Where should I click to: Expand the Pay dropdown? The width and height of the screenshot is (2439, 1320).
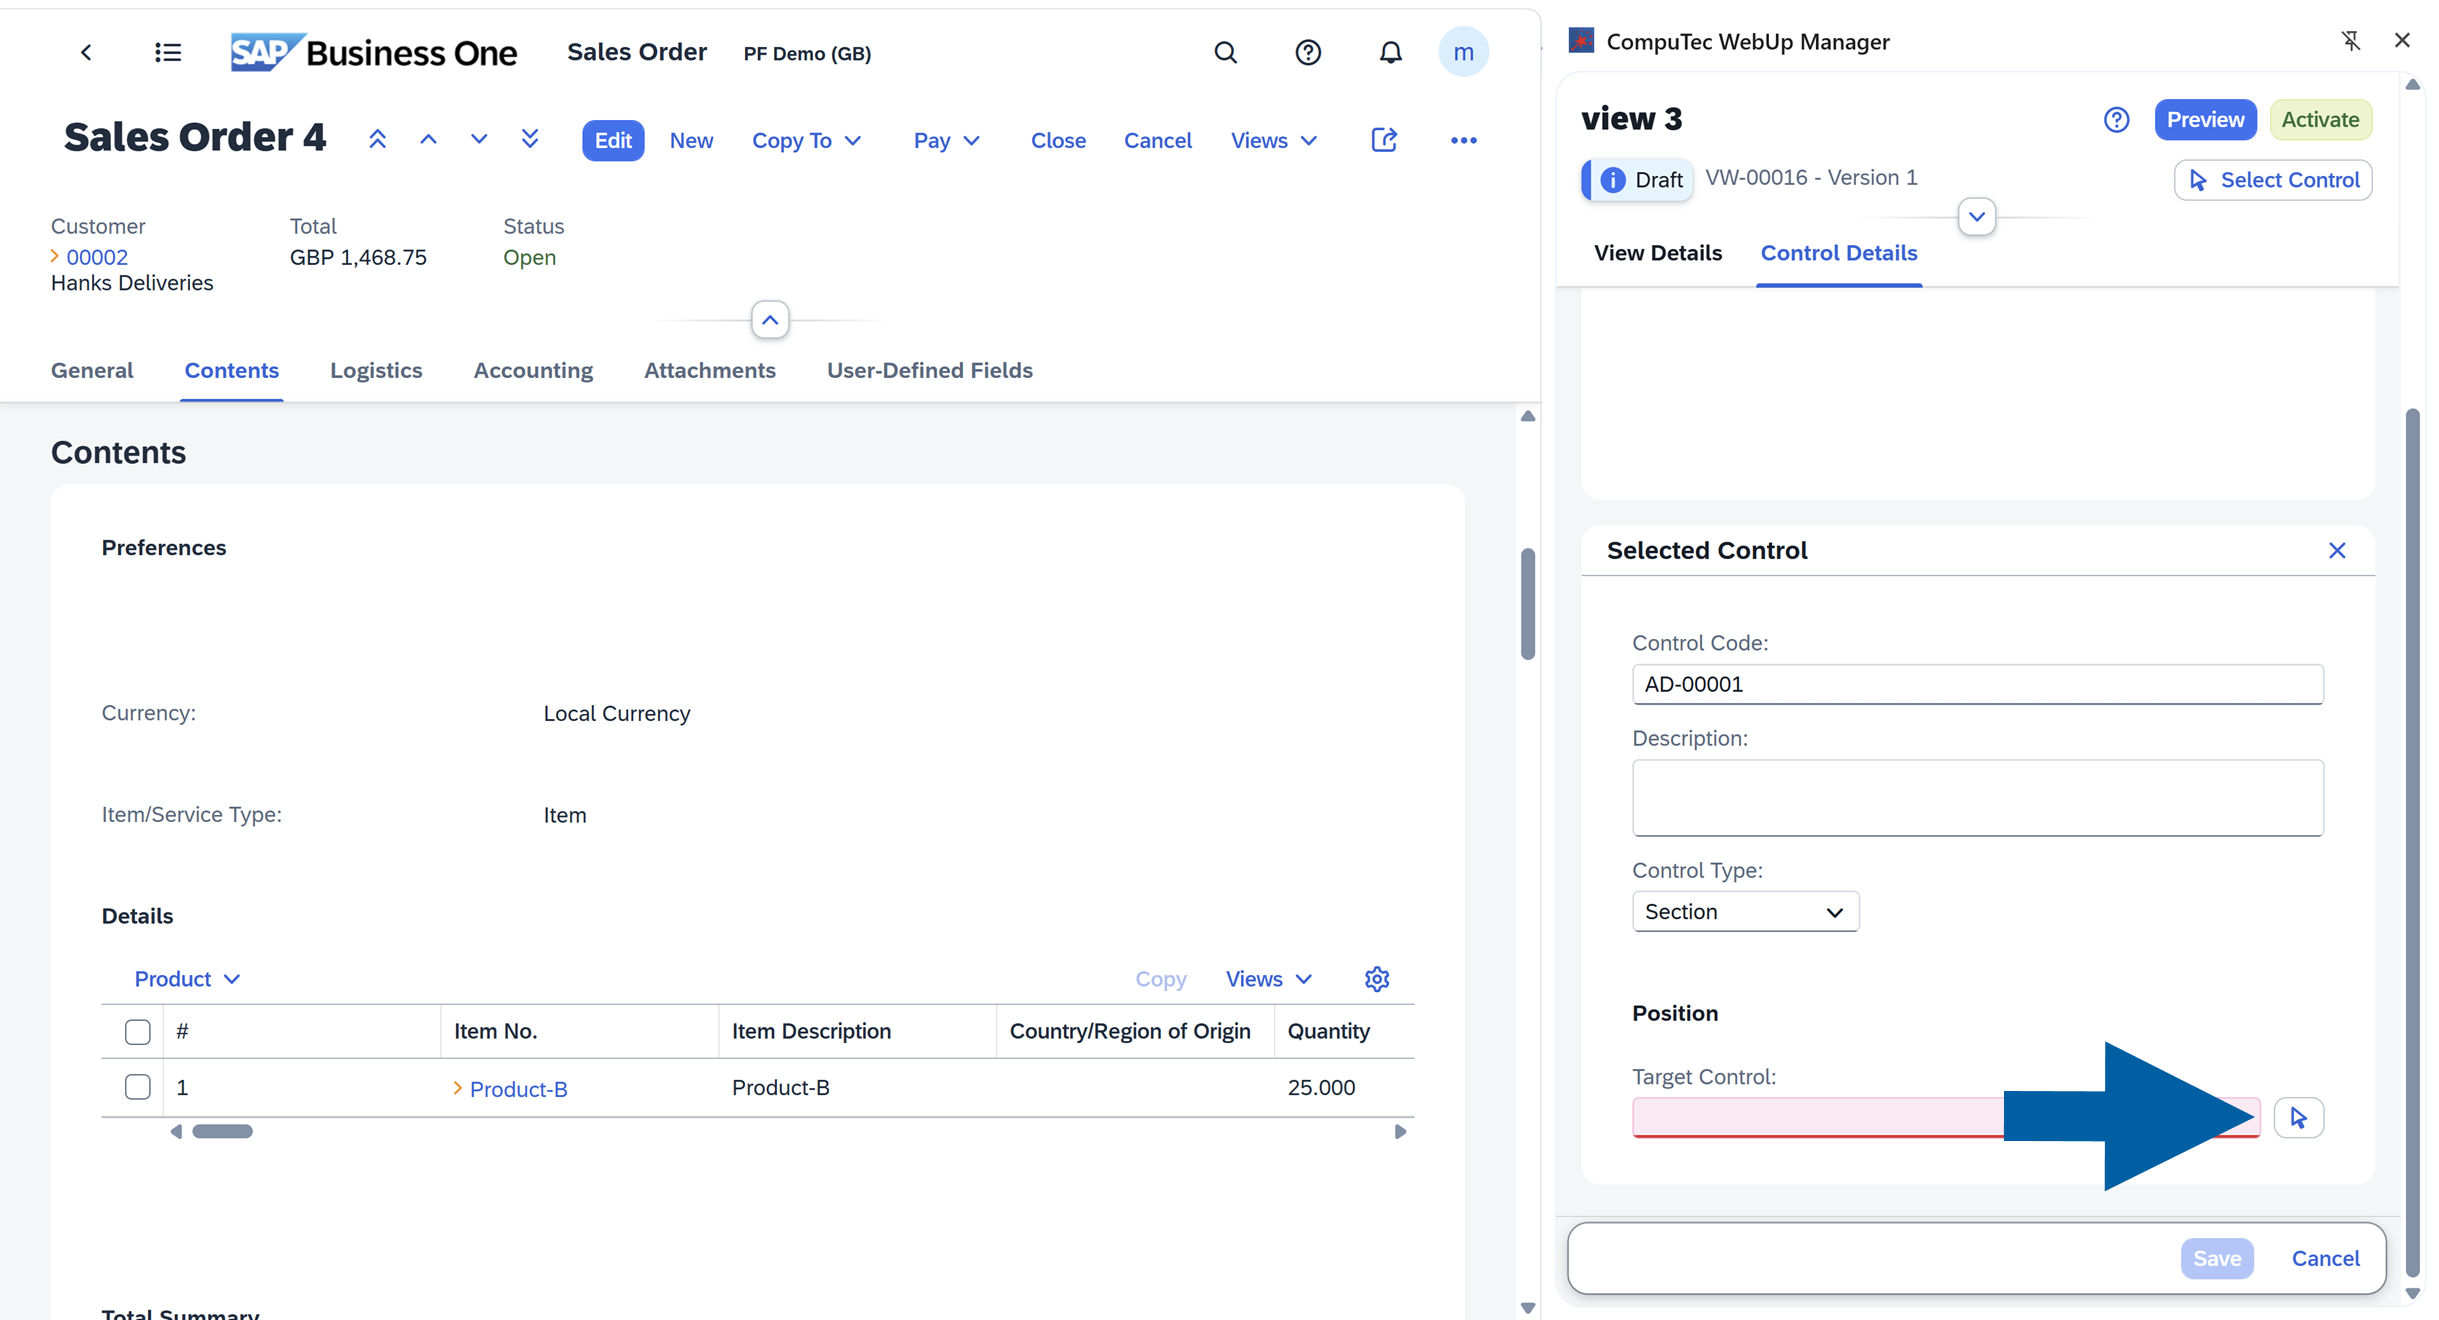click(x=946, y=140)
